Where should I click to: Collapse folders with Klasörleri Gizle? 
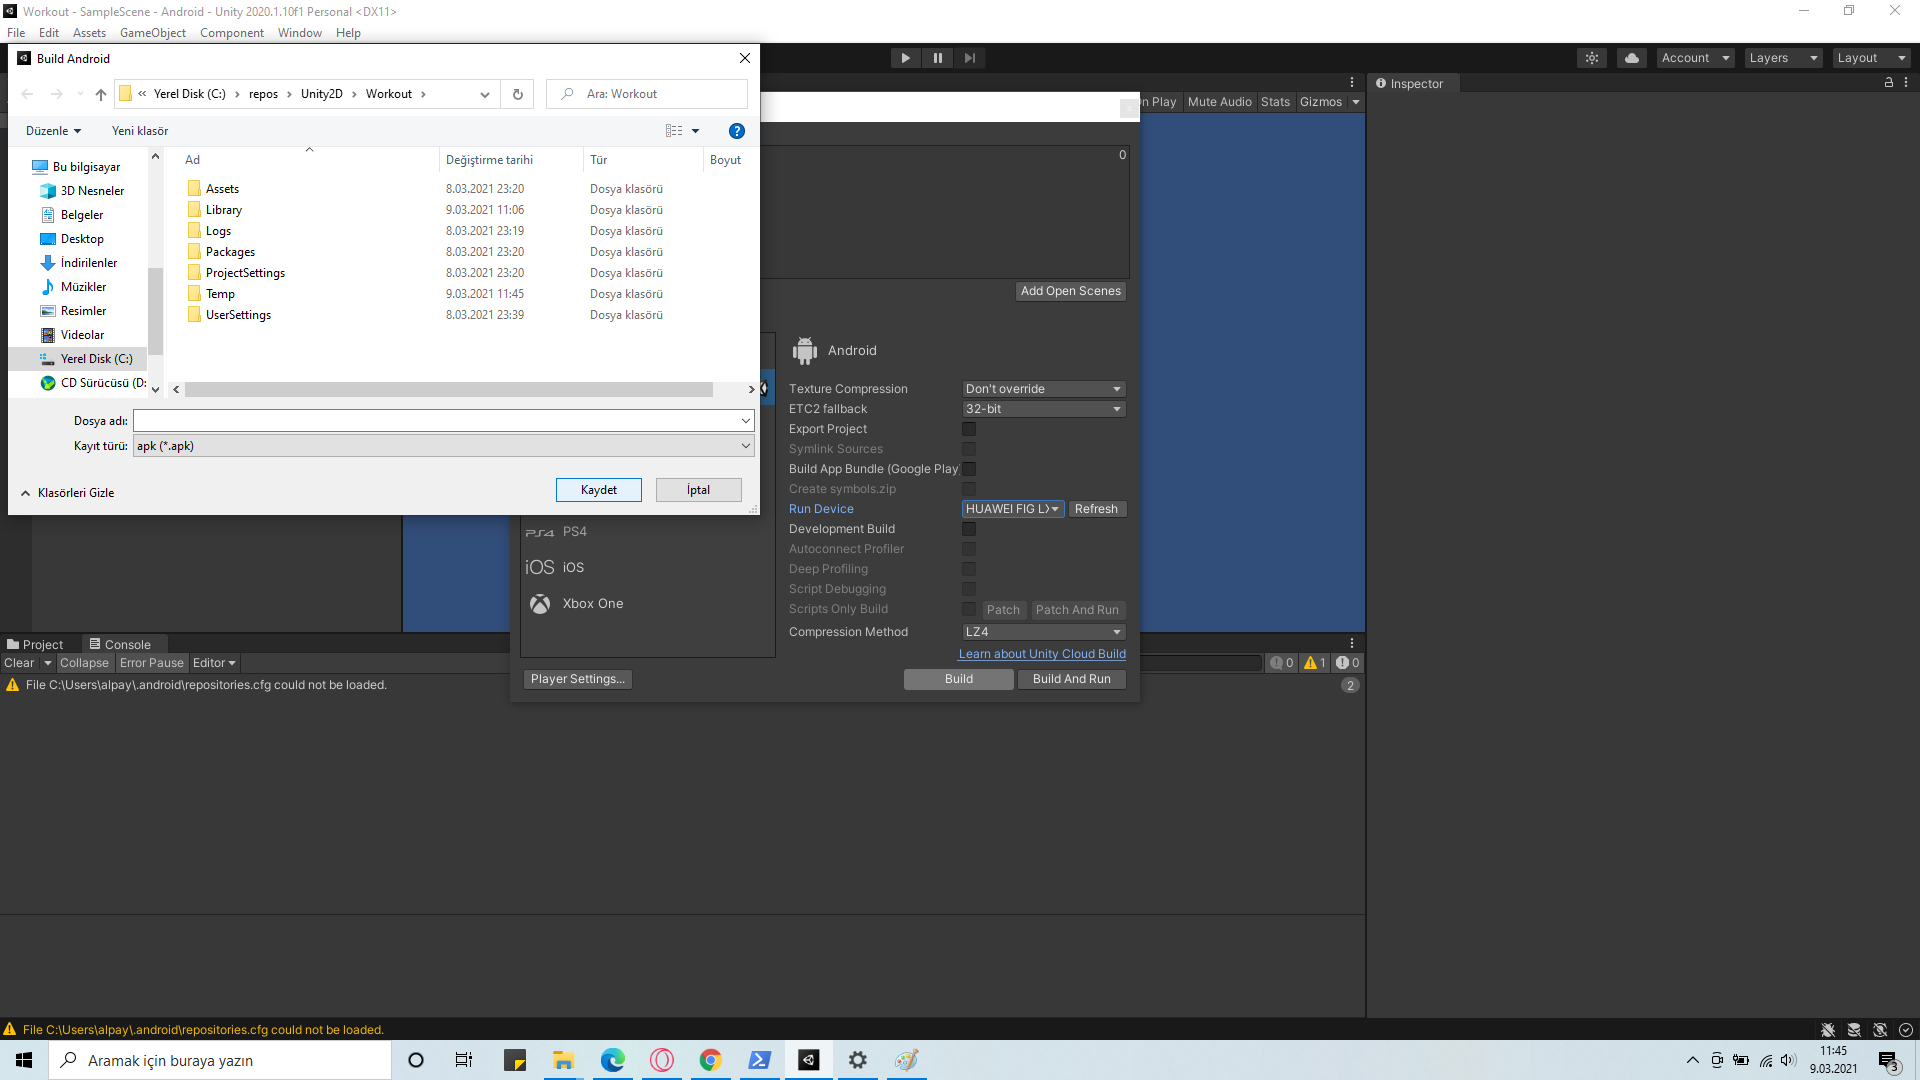pos(67,493)
